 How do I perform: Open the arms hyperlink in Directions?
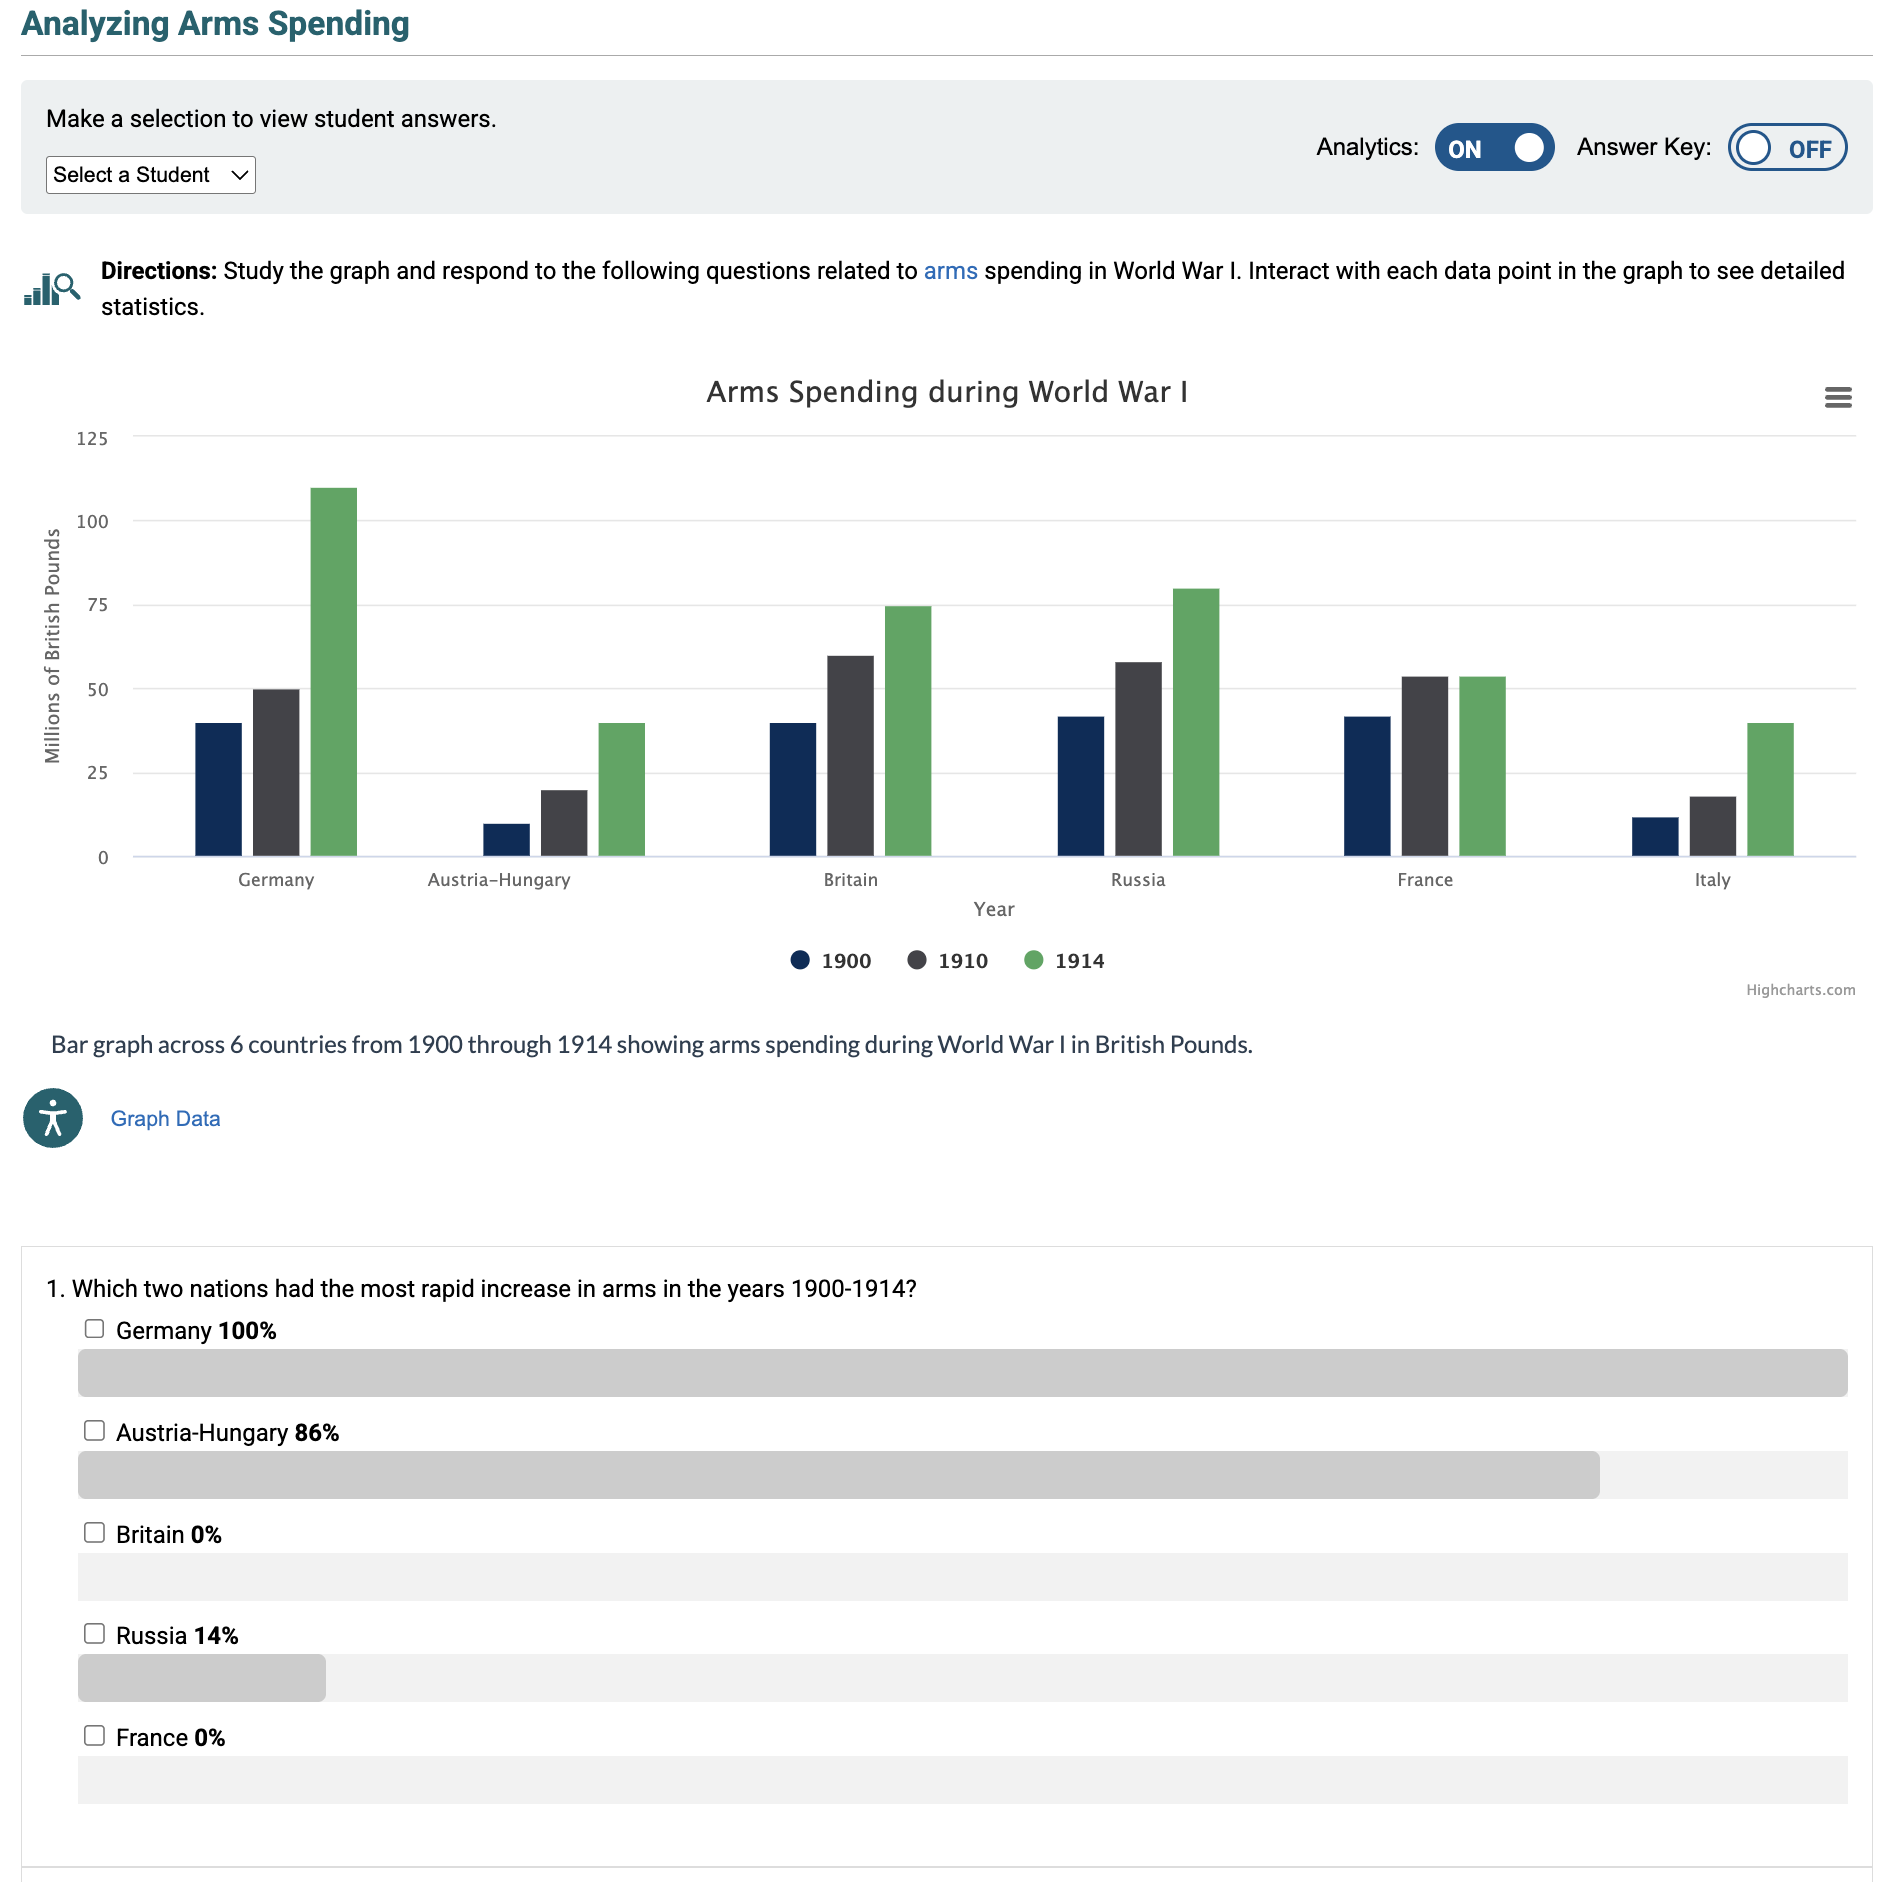click(x=950, y=270)
